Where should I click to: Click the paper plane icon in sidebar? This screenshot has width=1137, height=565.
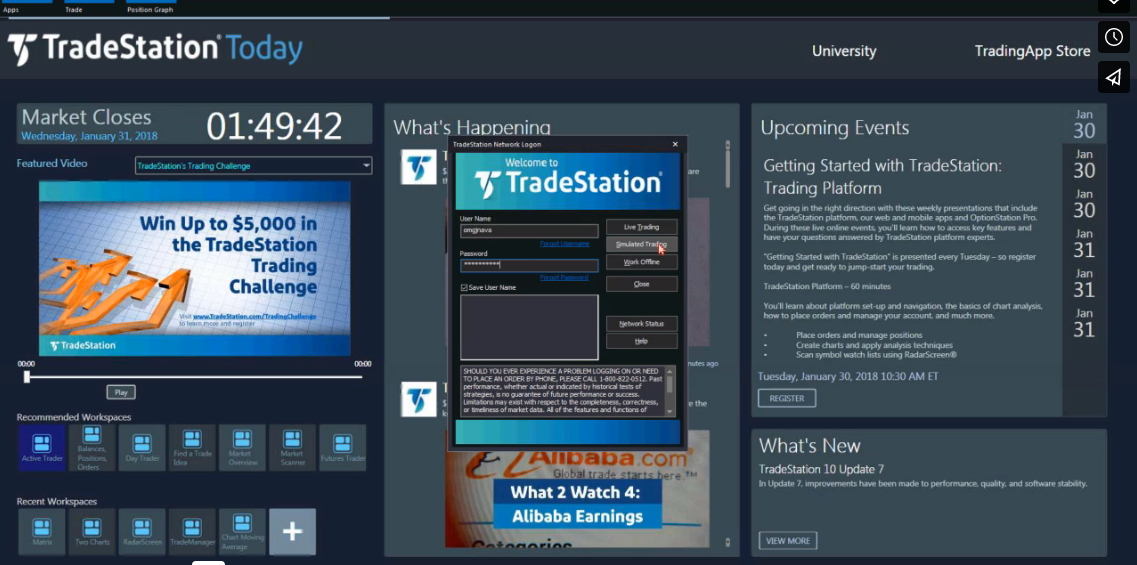(1114, 77)
